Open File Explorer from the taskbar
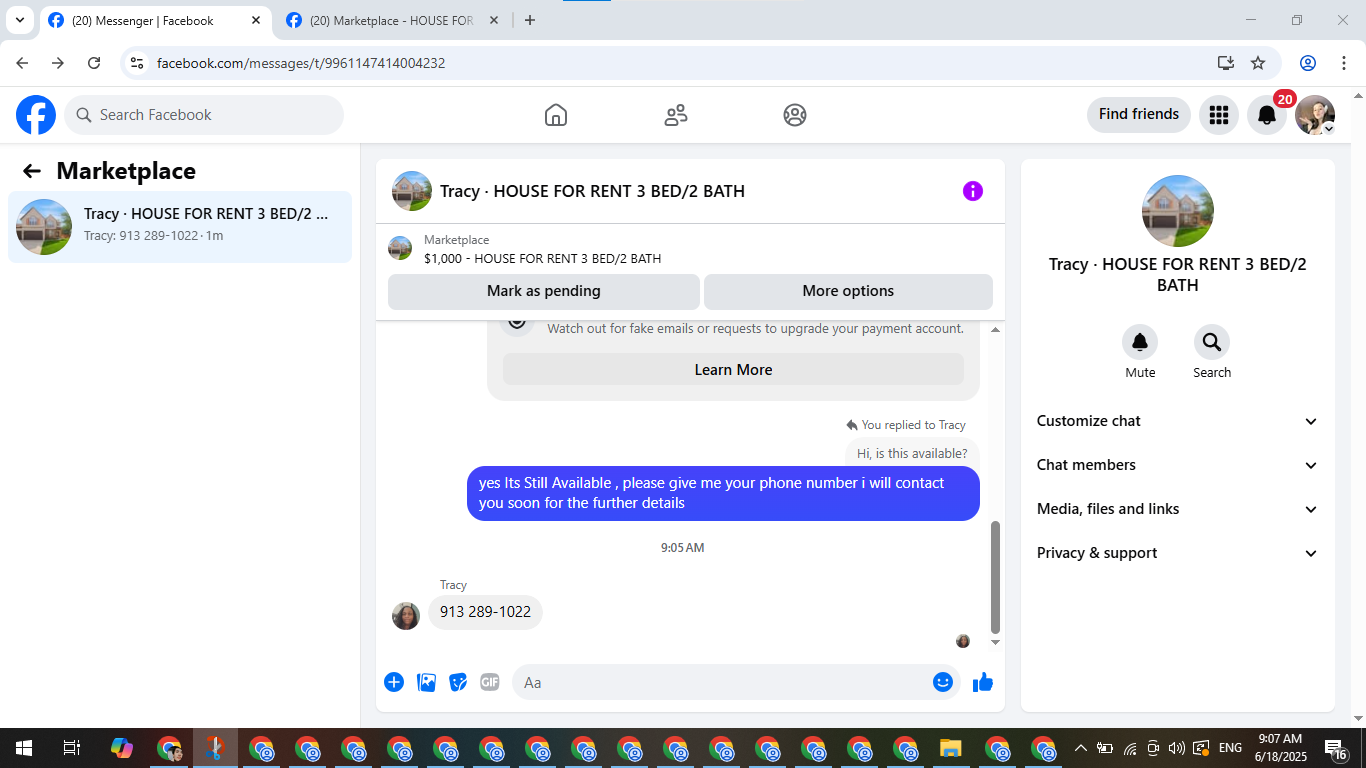 click(x=950, y=748)
